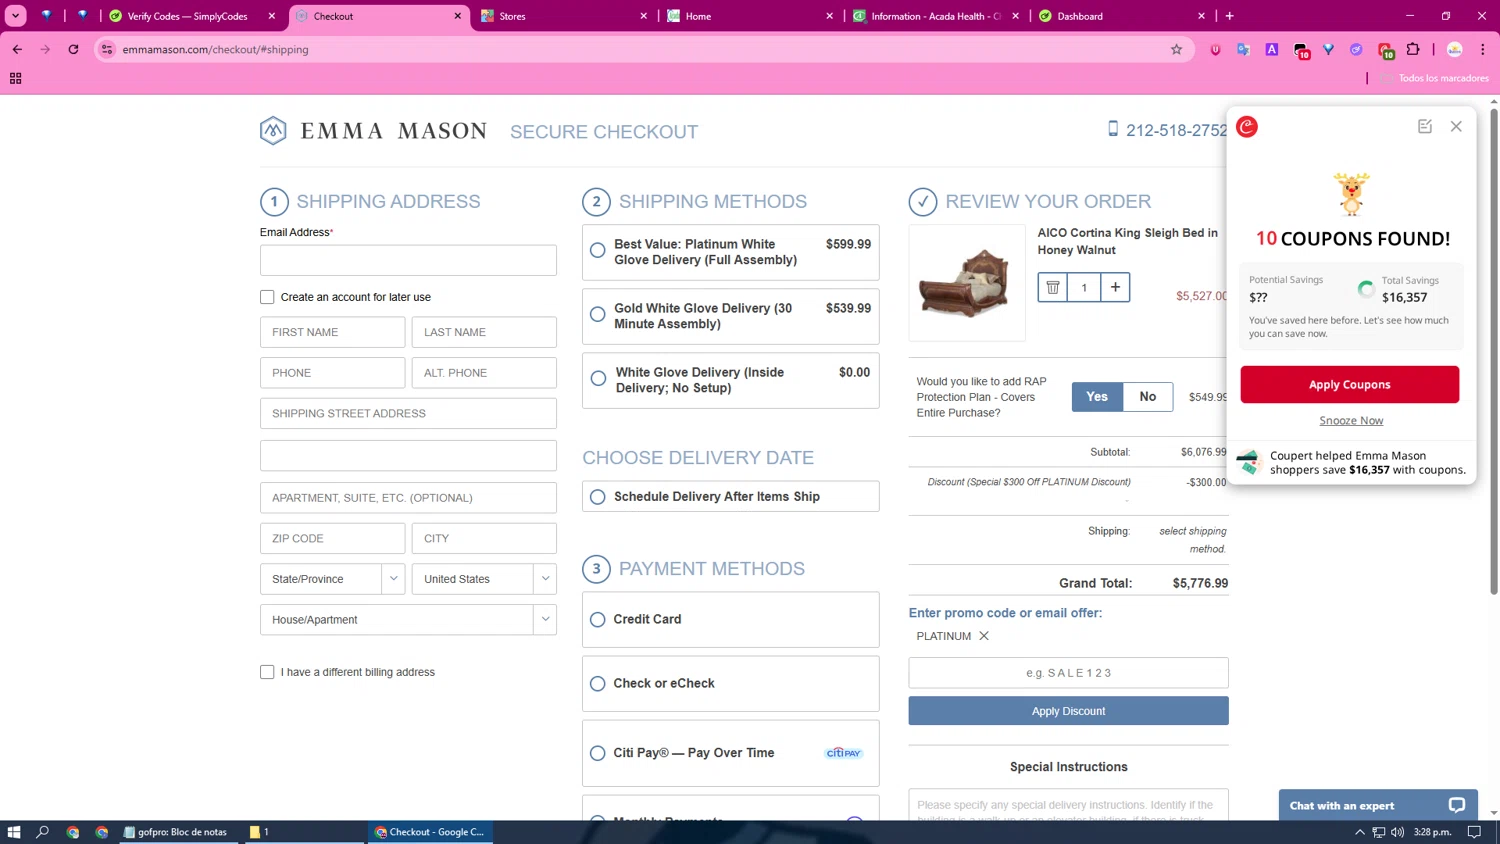This screenshot has height=844, width=1500.
Task: Open Todos los marcadores folder
Action: [x=1435, y=78]
